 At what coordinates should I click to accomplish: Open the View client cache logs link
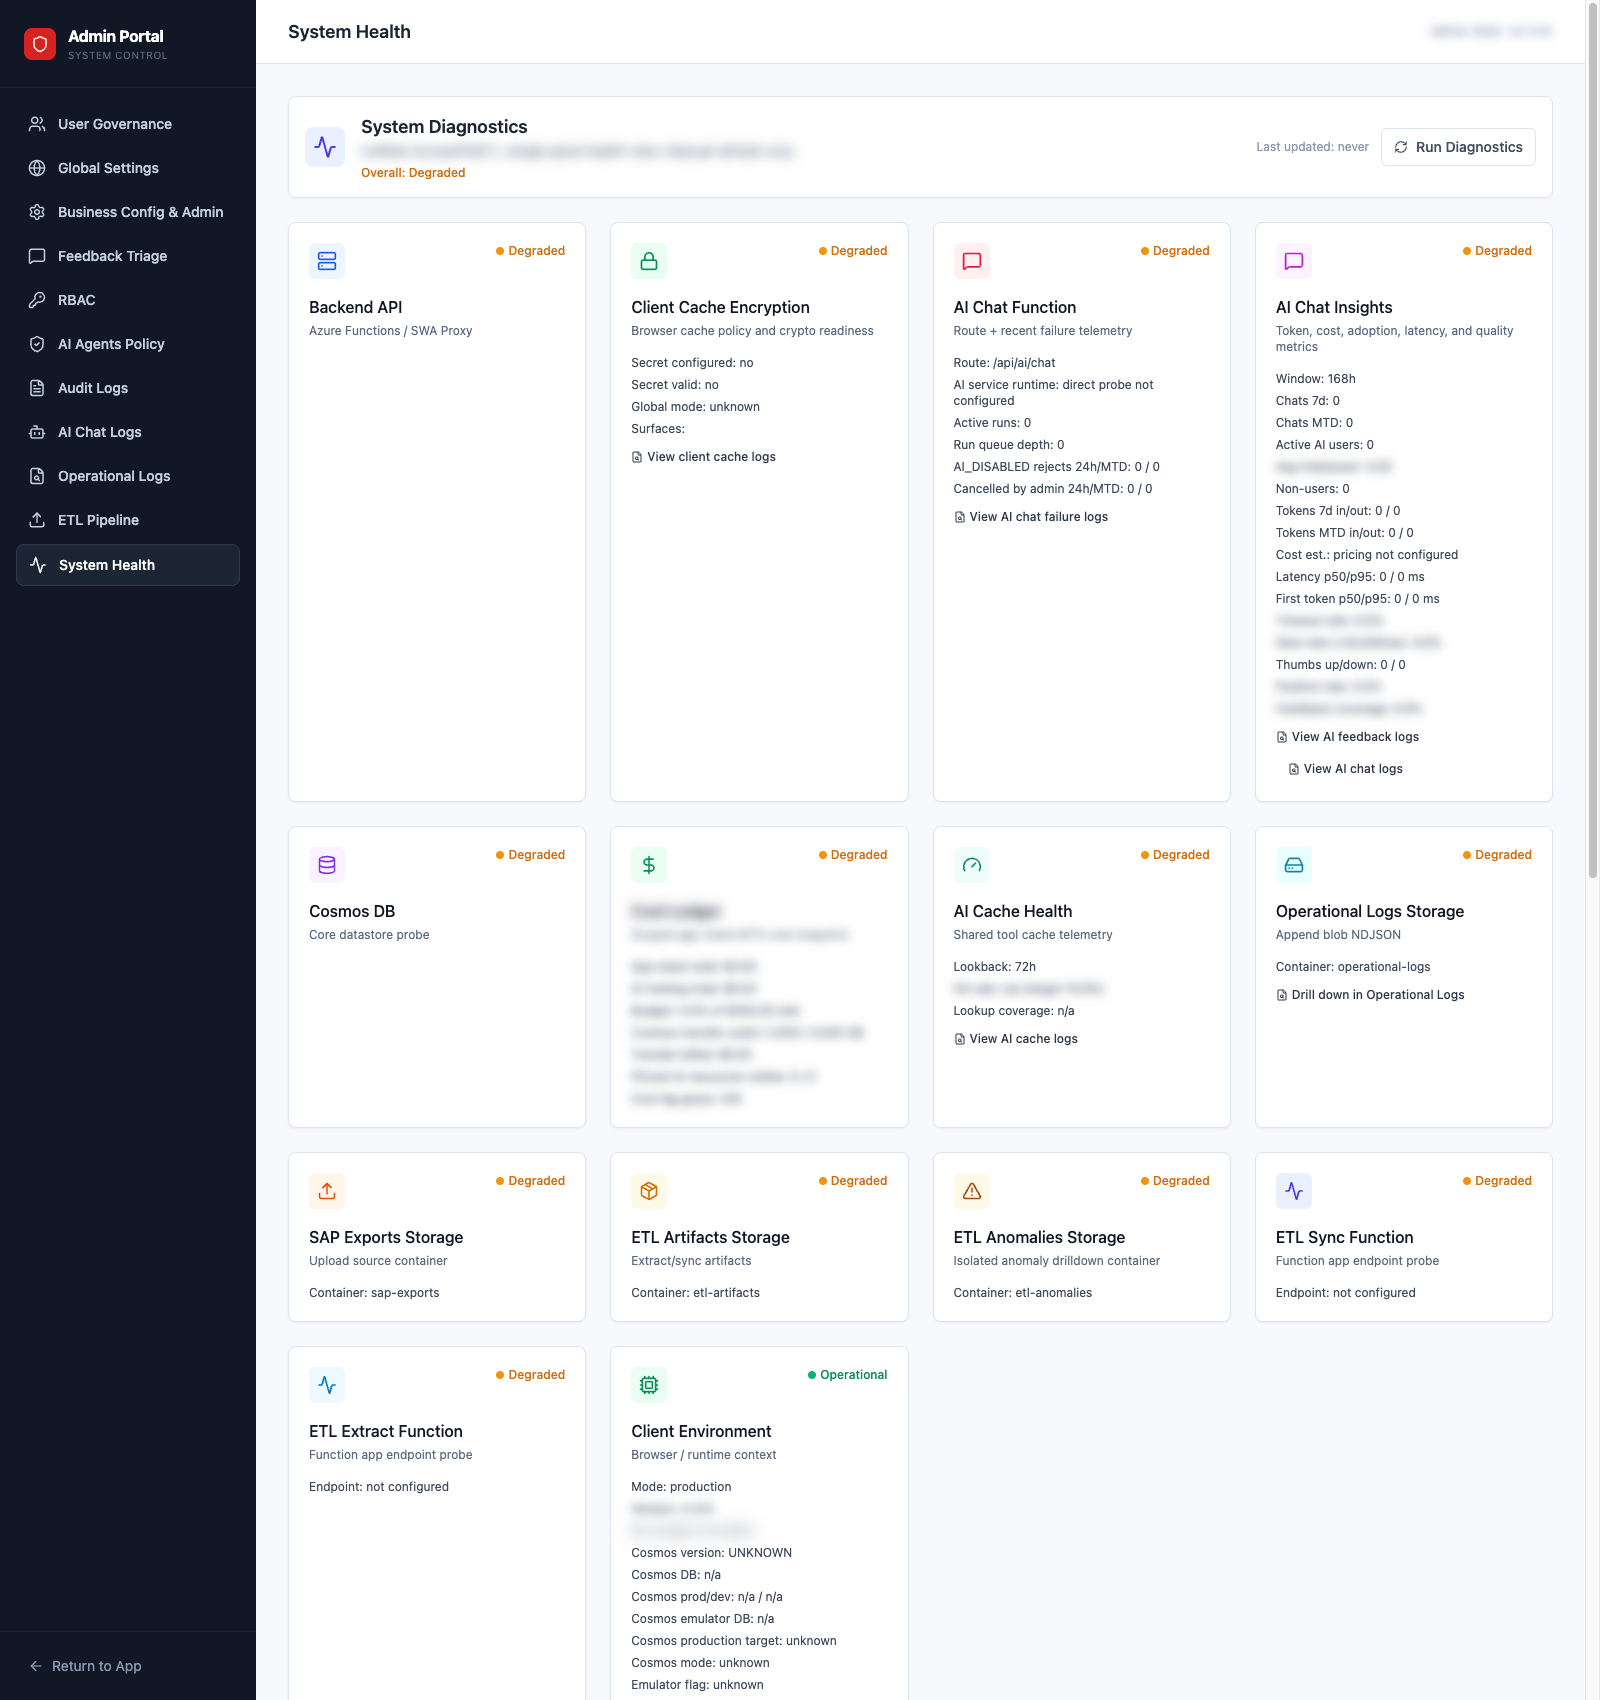(704, 457)
